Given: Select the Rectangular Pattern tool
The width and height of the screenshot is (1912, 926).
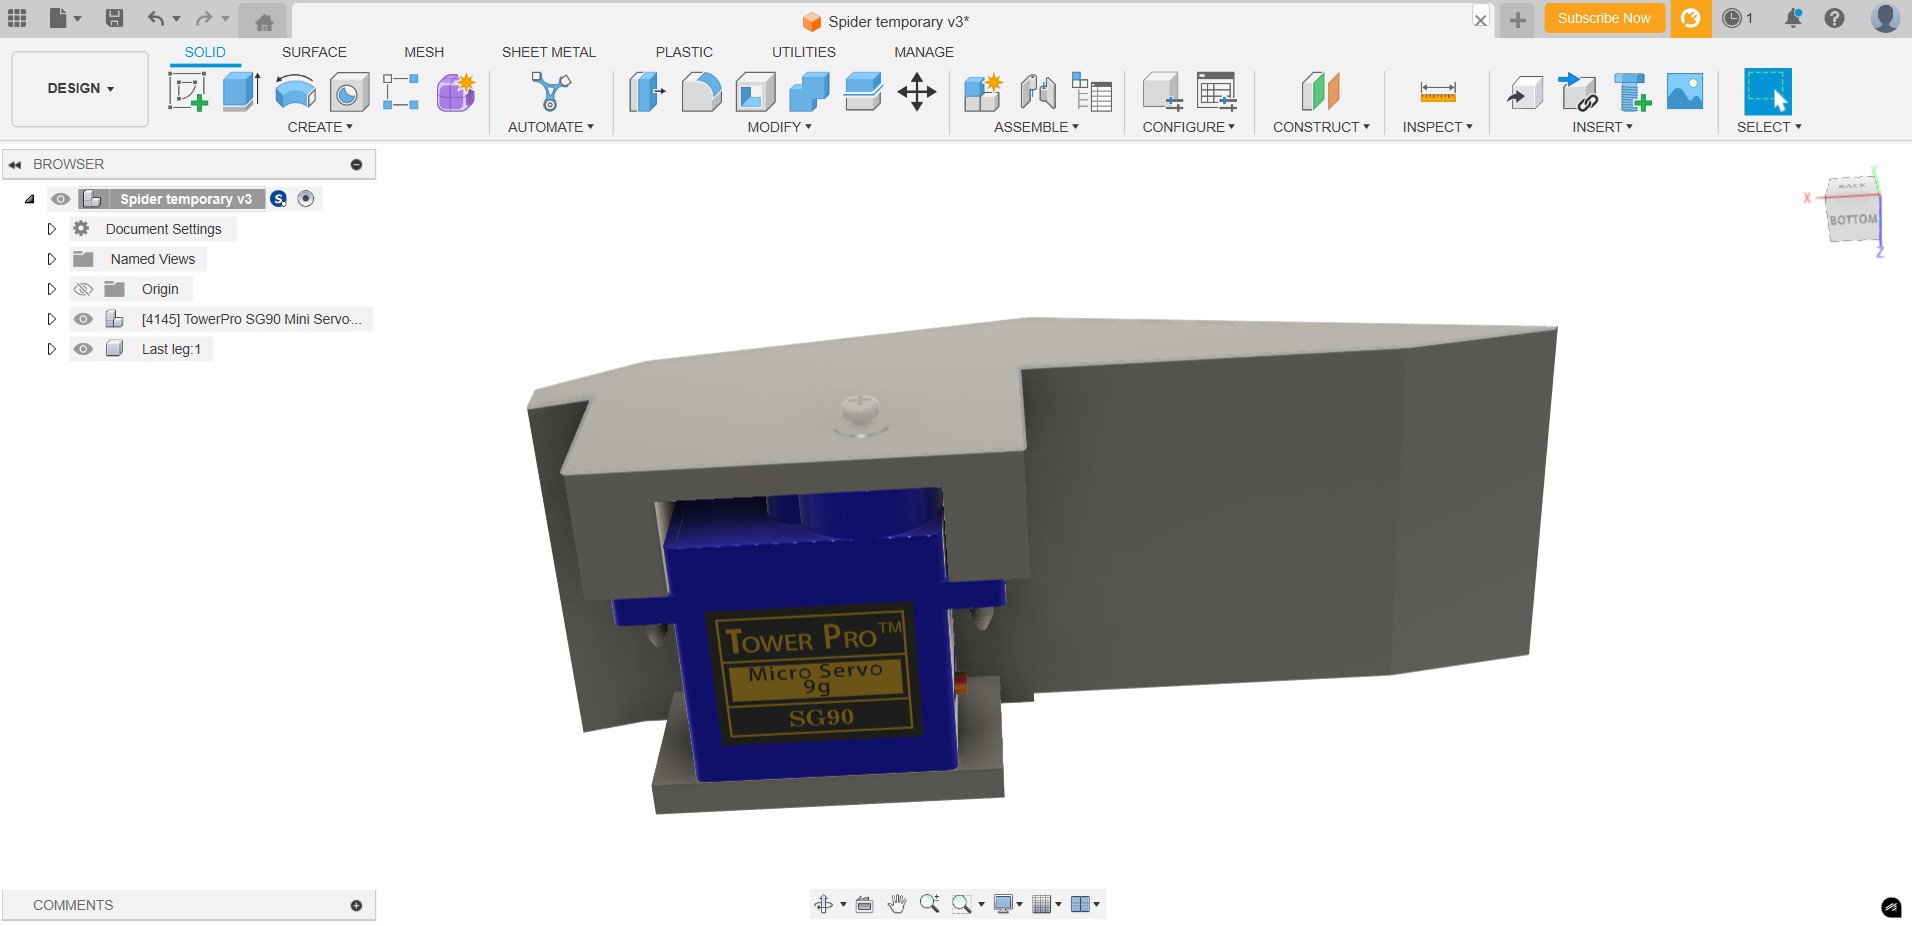Looking at the screenshot, I should point(401,92).
